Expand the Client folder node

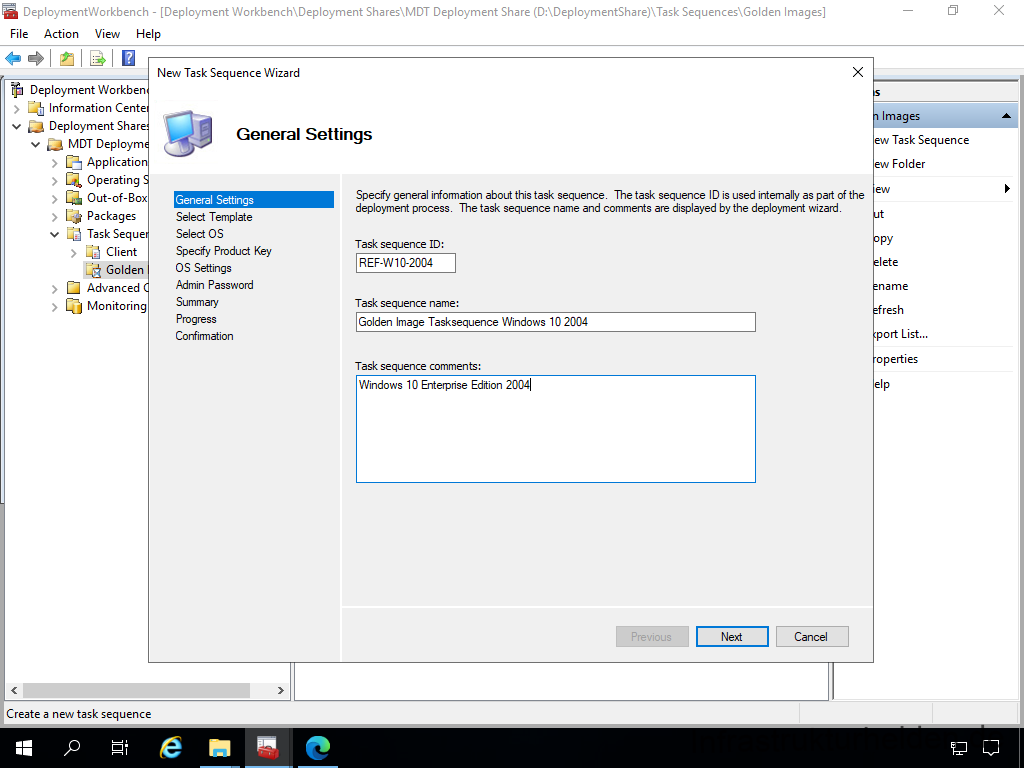point(74,252)
